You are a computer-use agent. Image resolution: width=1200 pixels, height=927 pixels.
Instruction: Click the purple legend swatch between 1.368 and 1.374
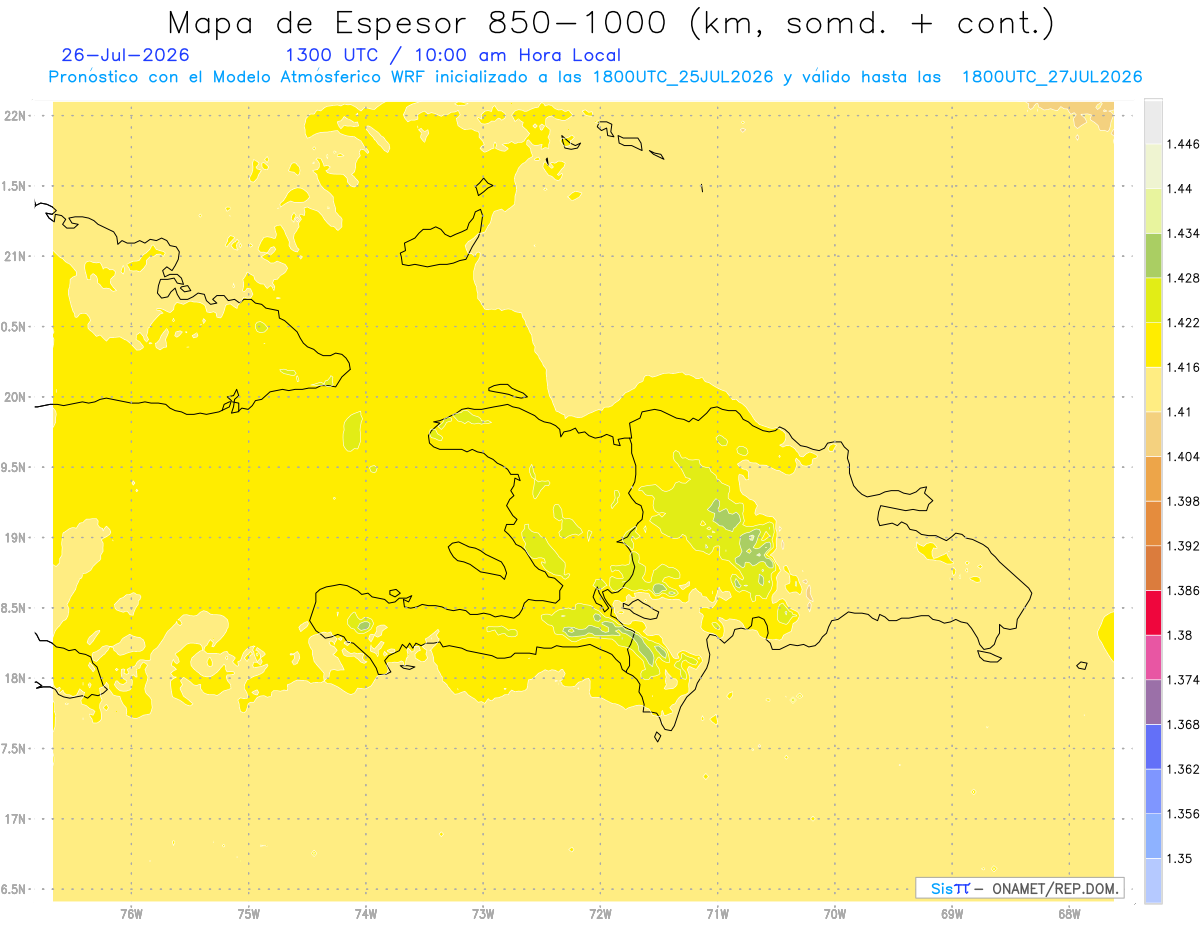[1153, 702]
